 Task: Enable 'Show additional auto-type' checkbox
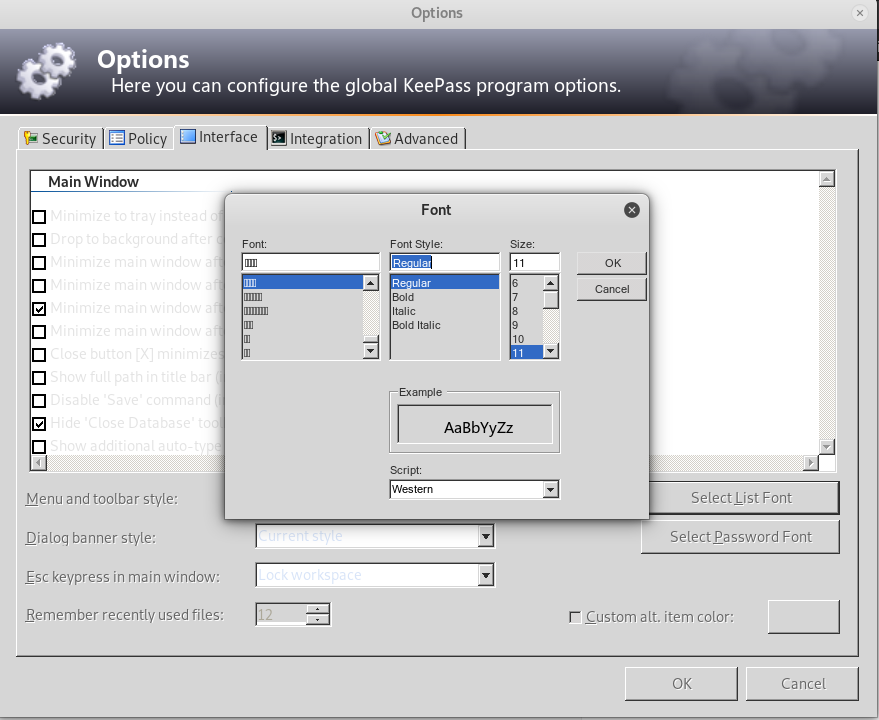click(x=39, y=446)
